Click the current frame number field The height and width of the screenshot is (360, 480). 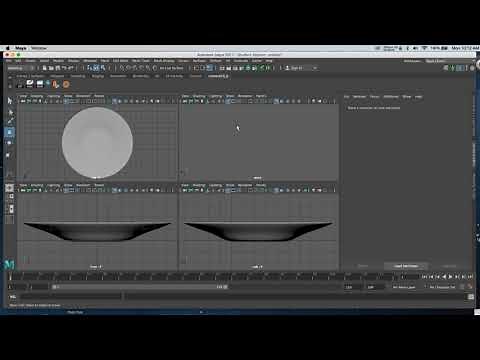click(x=410, y=277)
